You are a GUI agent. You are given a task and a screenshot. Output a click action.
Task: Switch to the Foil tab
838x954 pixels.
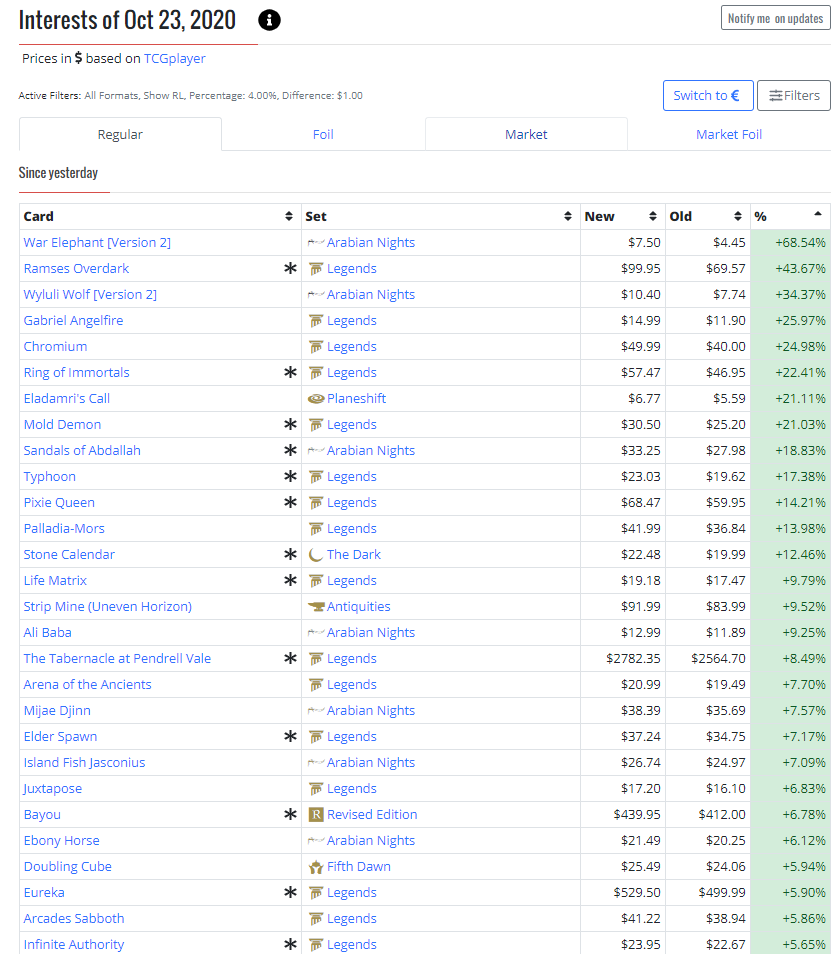(323, 134)
